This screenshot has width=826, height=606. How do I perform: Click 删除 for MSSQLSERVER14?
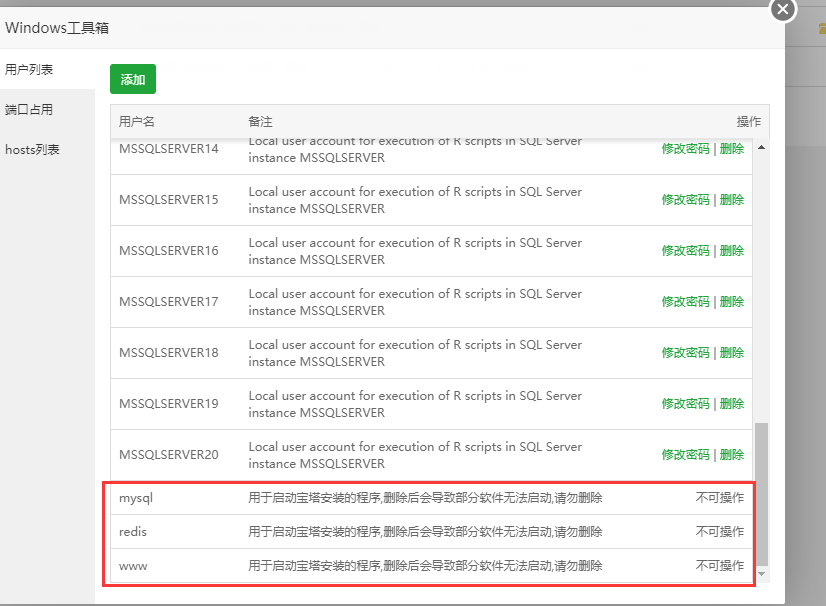tap(732, 149)
